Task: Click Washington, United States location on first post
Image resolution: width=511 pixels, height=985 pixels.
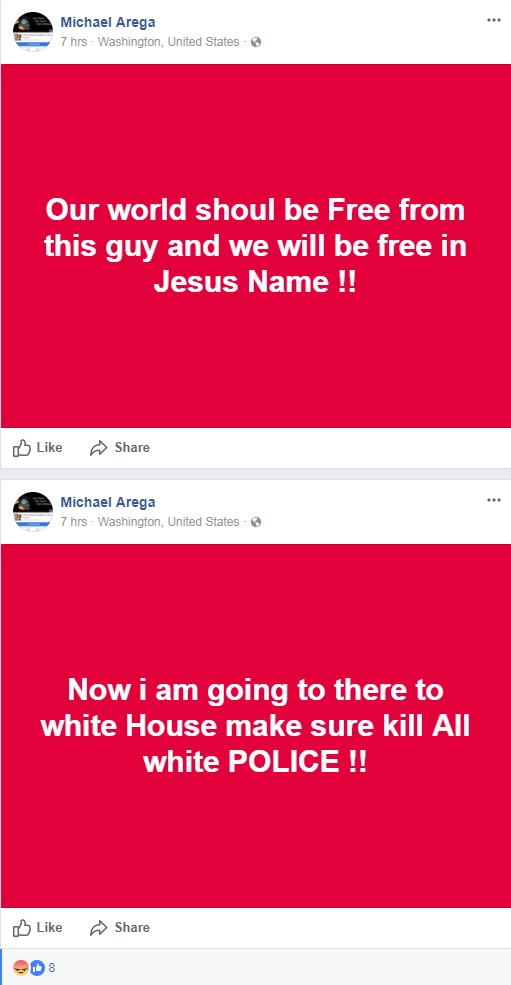Action: (168, 42)
